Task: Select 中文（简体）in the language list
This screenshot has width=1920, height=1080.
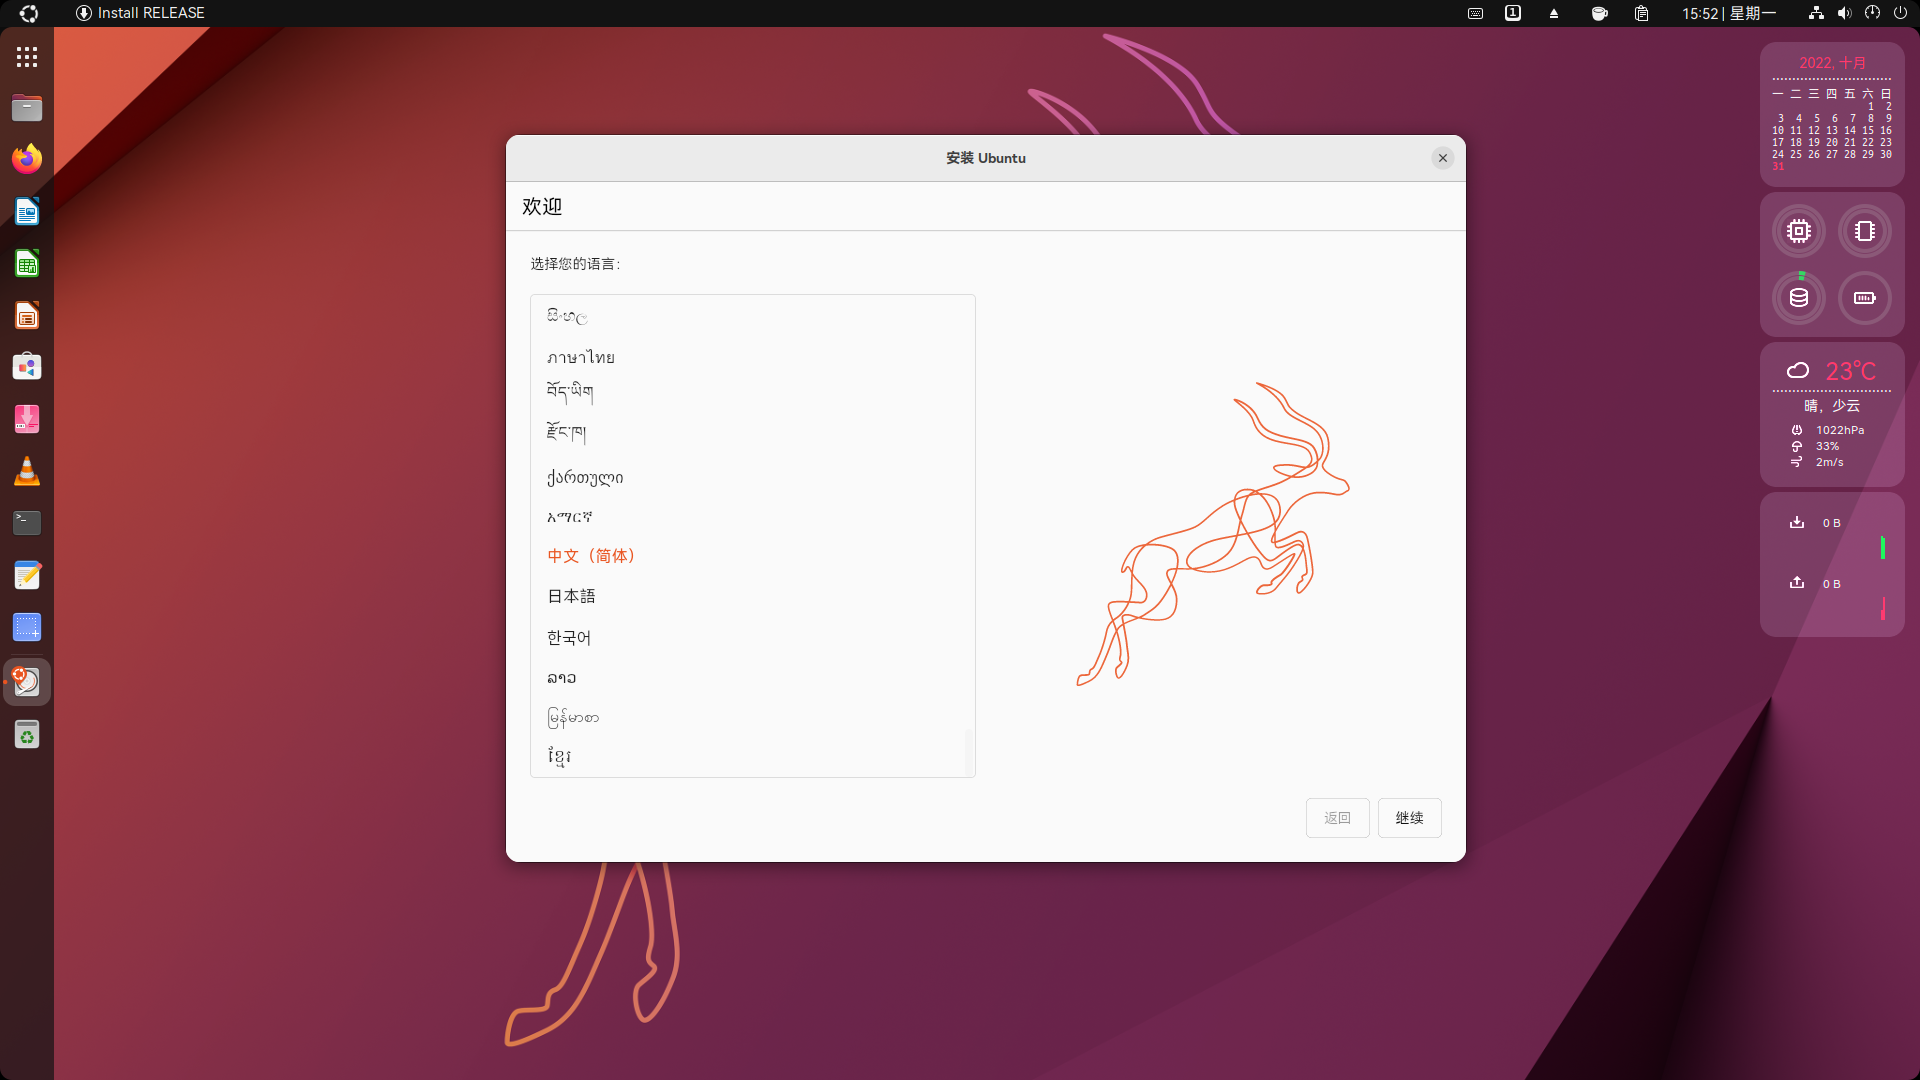Action: pos(752,556)
